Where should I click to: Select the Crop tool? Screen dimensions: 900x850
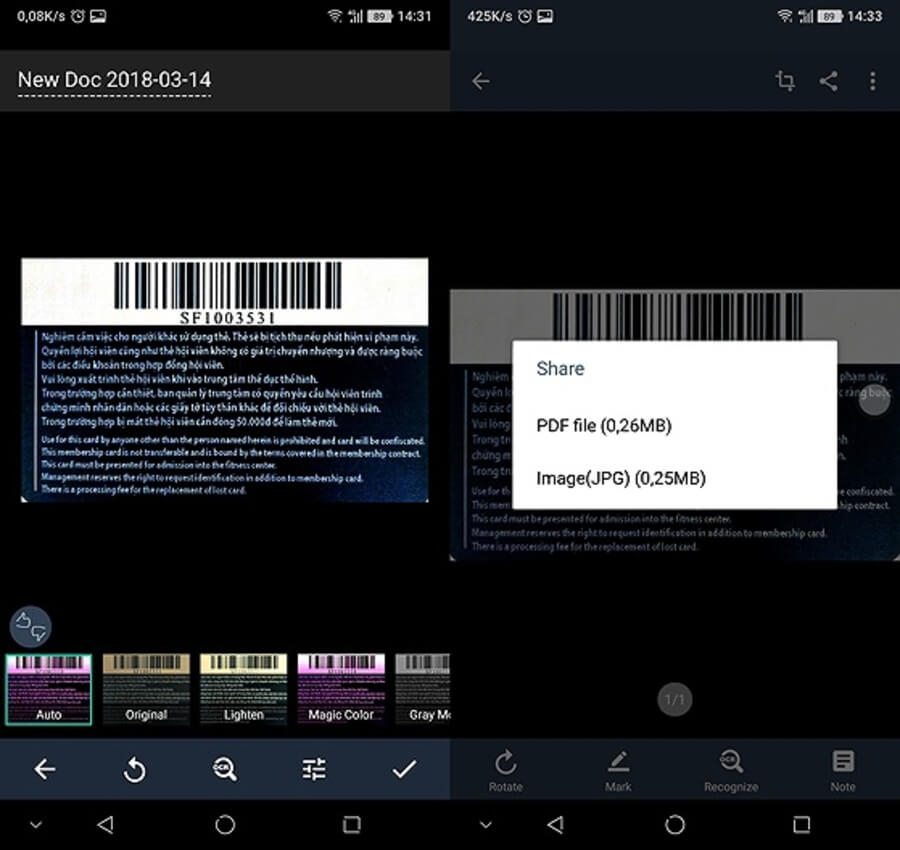click(785, 81)
